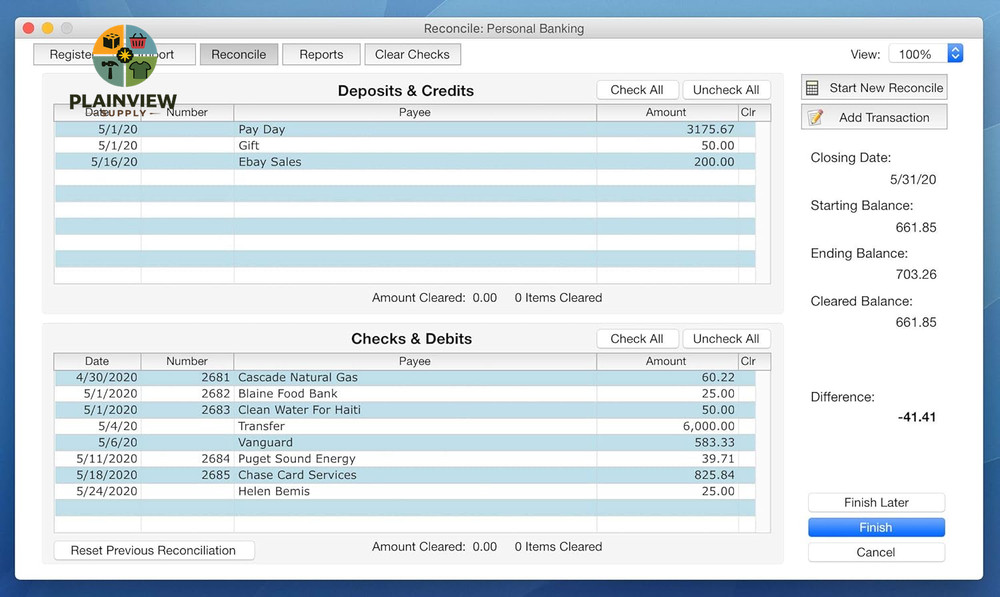
Task: Click the 5/31/20 closing date value
Action: click(913, 180)
